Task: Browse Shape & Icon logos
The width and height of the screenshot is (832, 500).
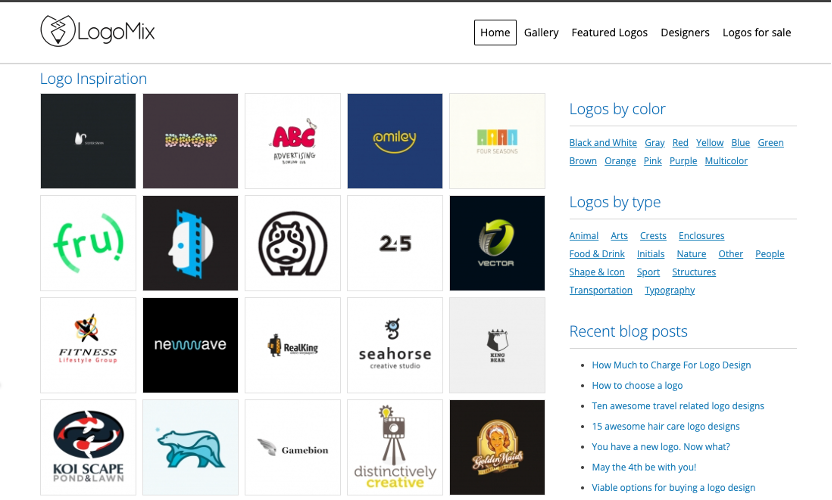Action: (x=597, y=272)
